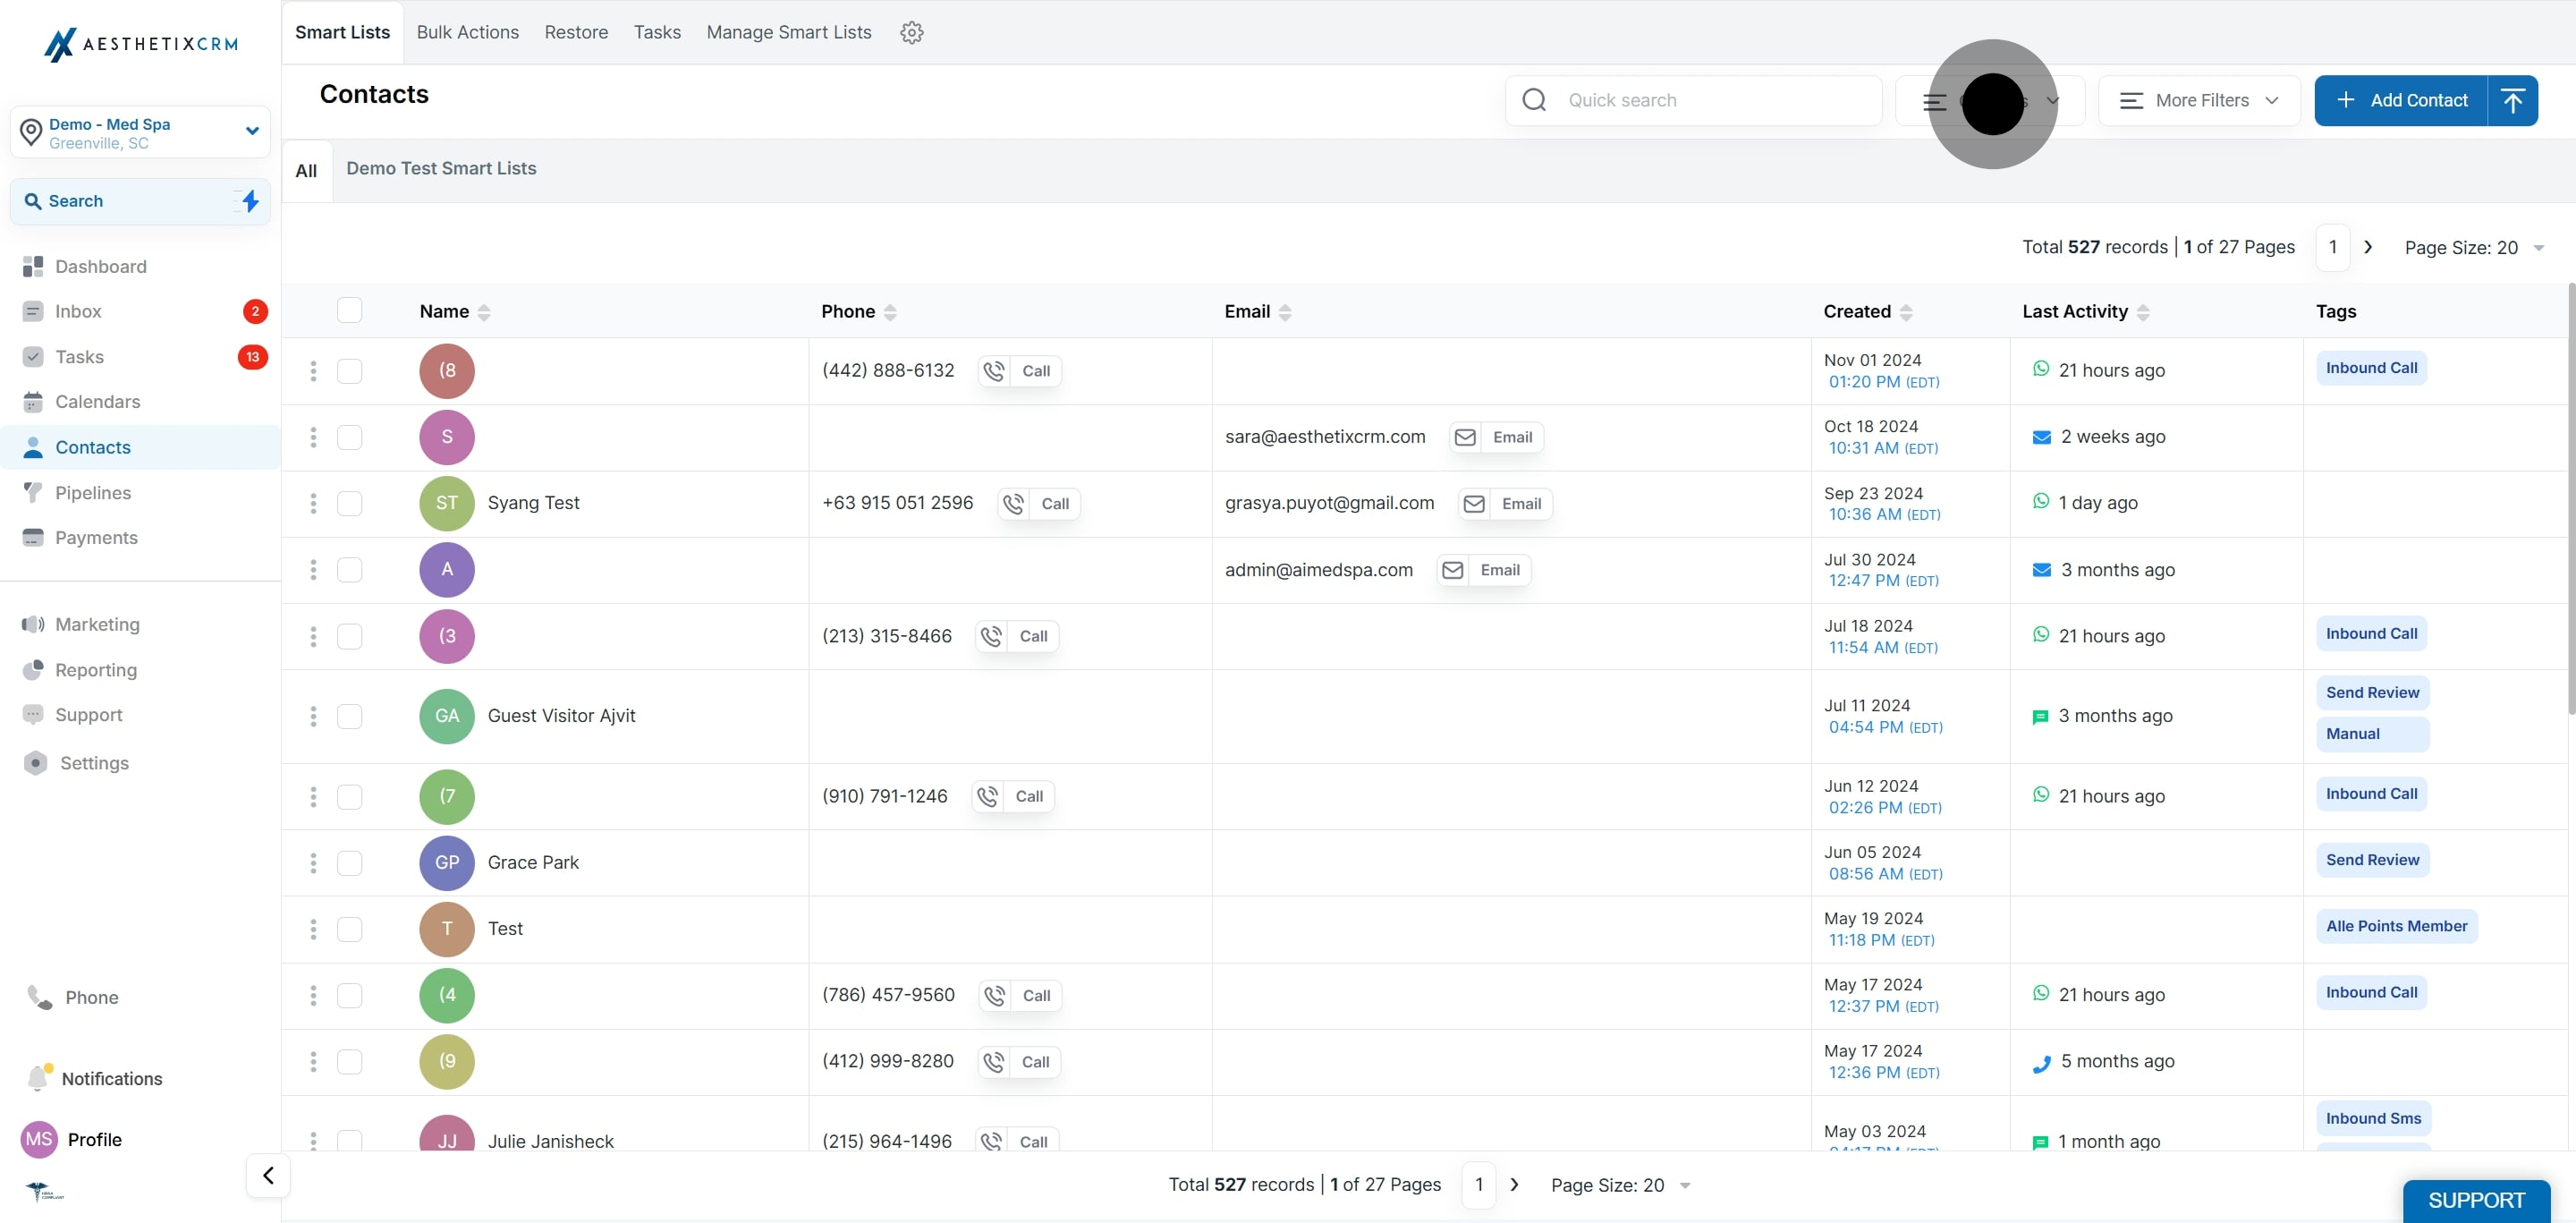2576x1223 pixels.
Task: Click the upload import contacts arrow icon
Action: coord(2512,100)
